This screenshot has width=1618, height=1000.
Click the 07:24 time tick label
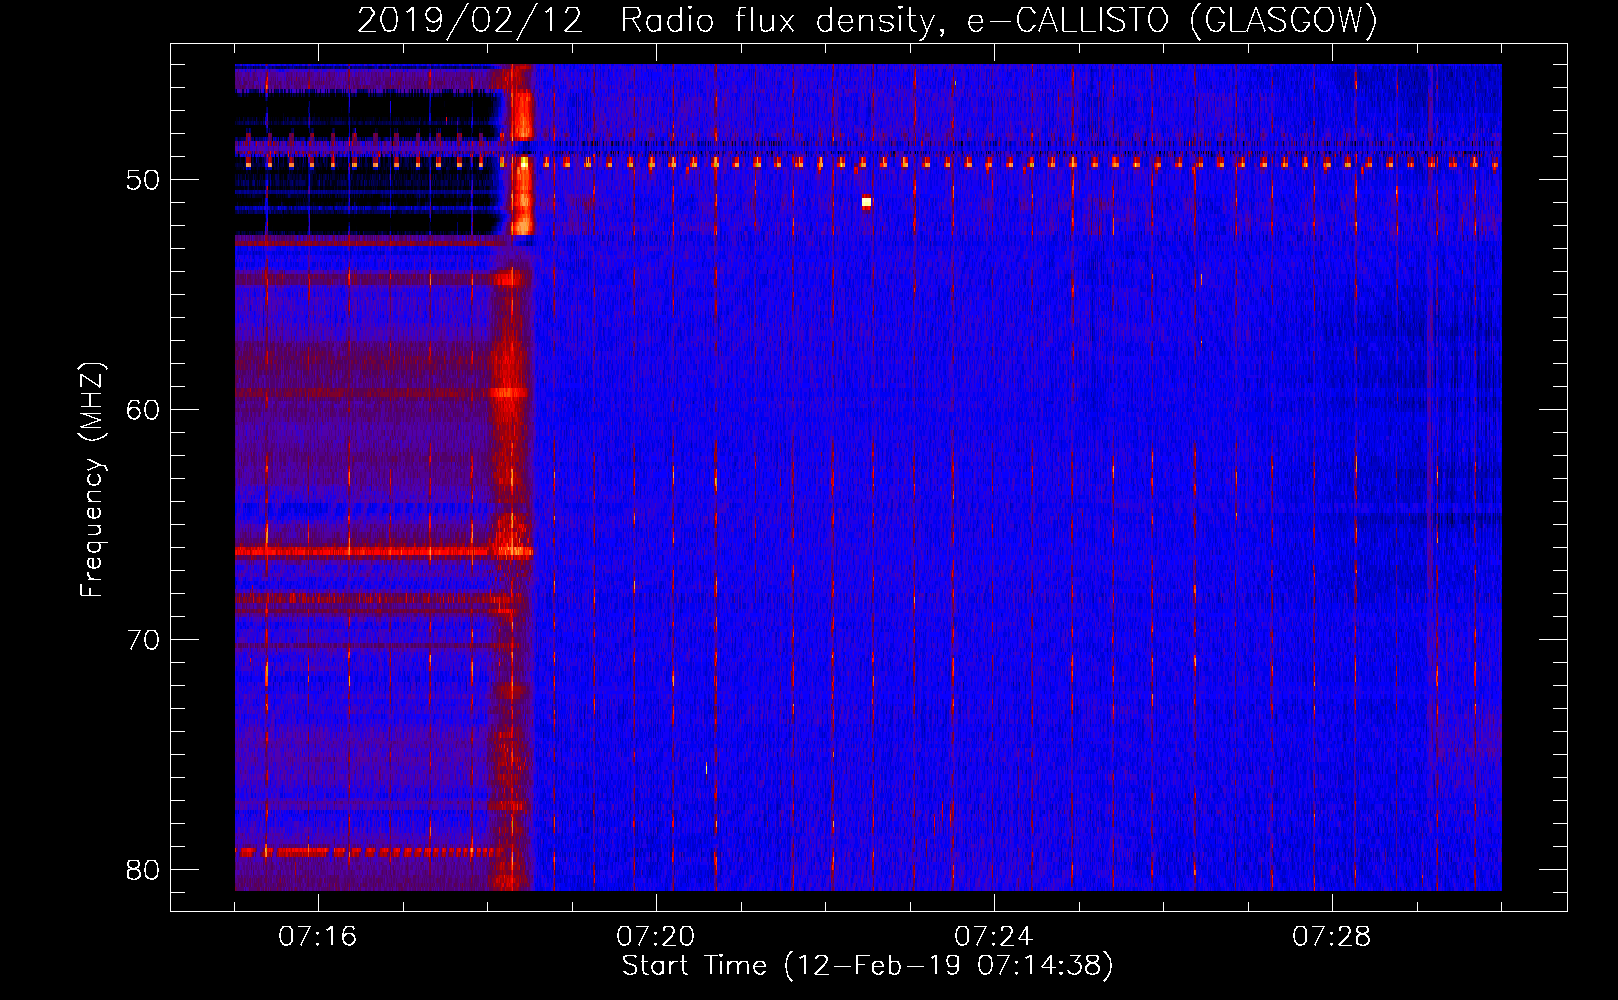tap(994, 937)
